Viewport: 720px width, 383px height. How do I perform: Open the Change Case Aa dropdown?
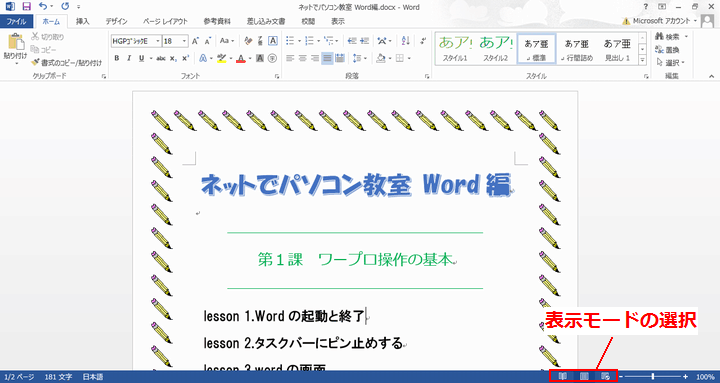coord(227,41)
